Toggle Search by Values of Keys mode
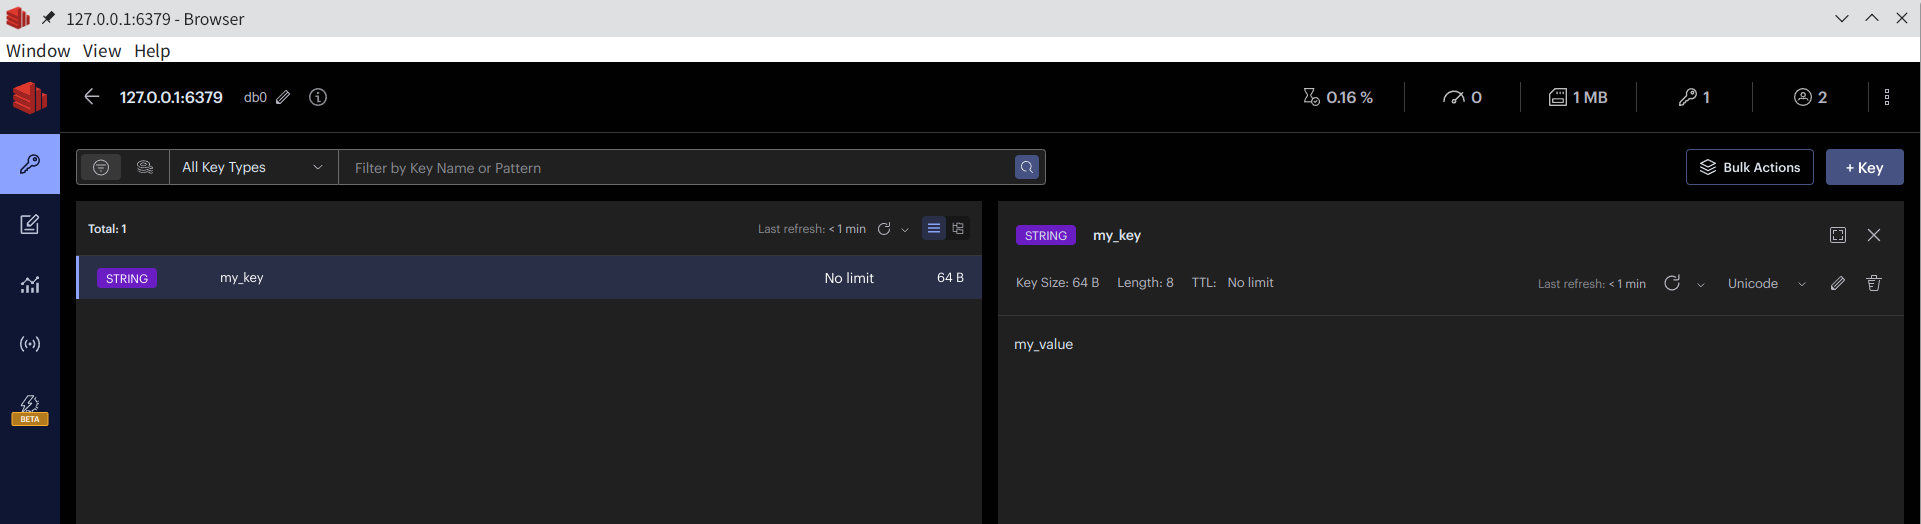1921x524 pixels. click(145, 167)
